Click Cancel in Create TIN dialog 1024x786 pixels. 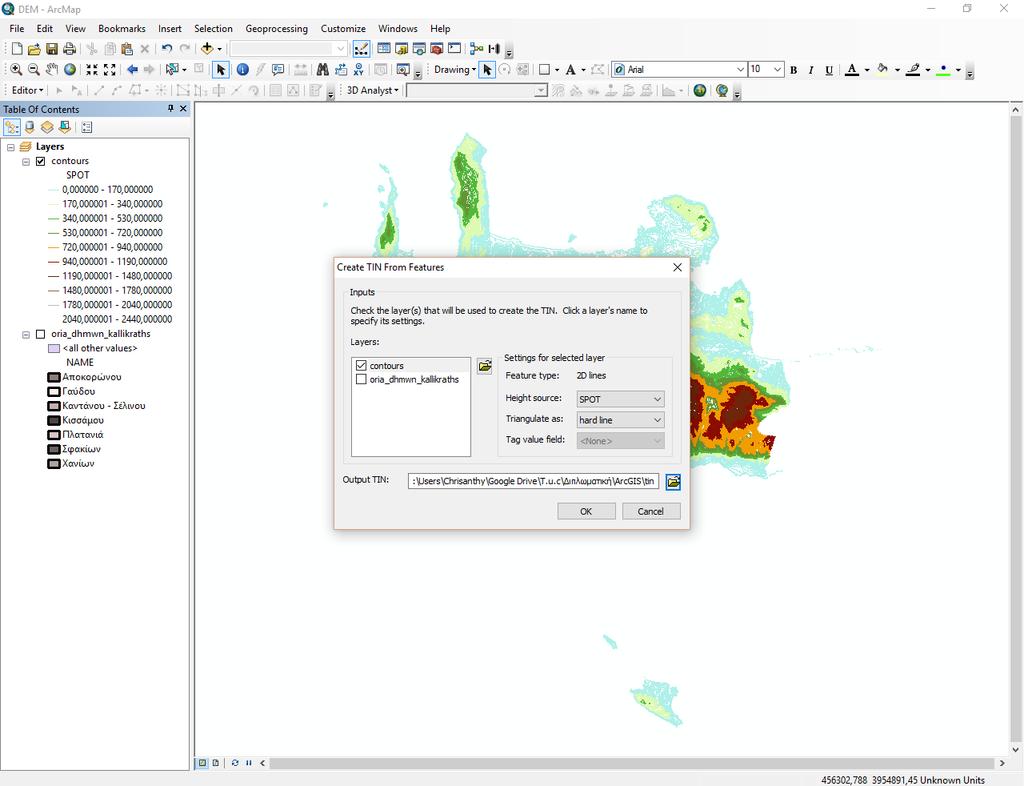pos(651,511)
